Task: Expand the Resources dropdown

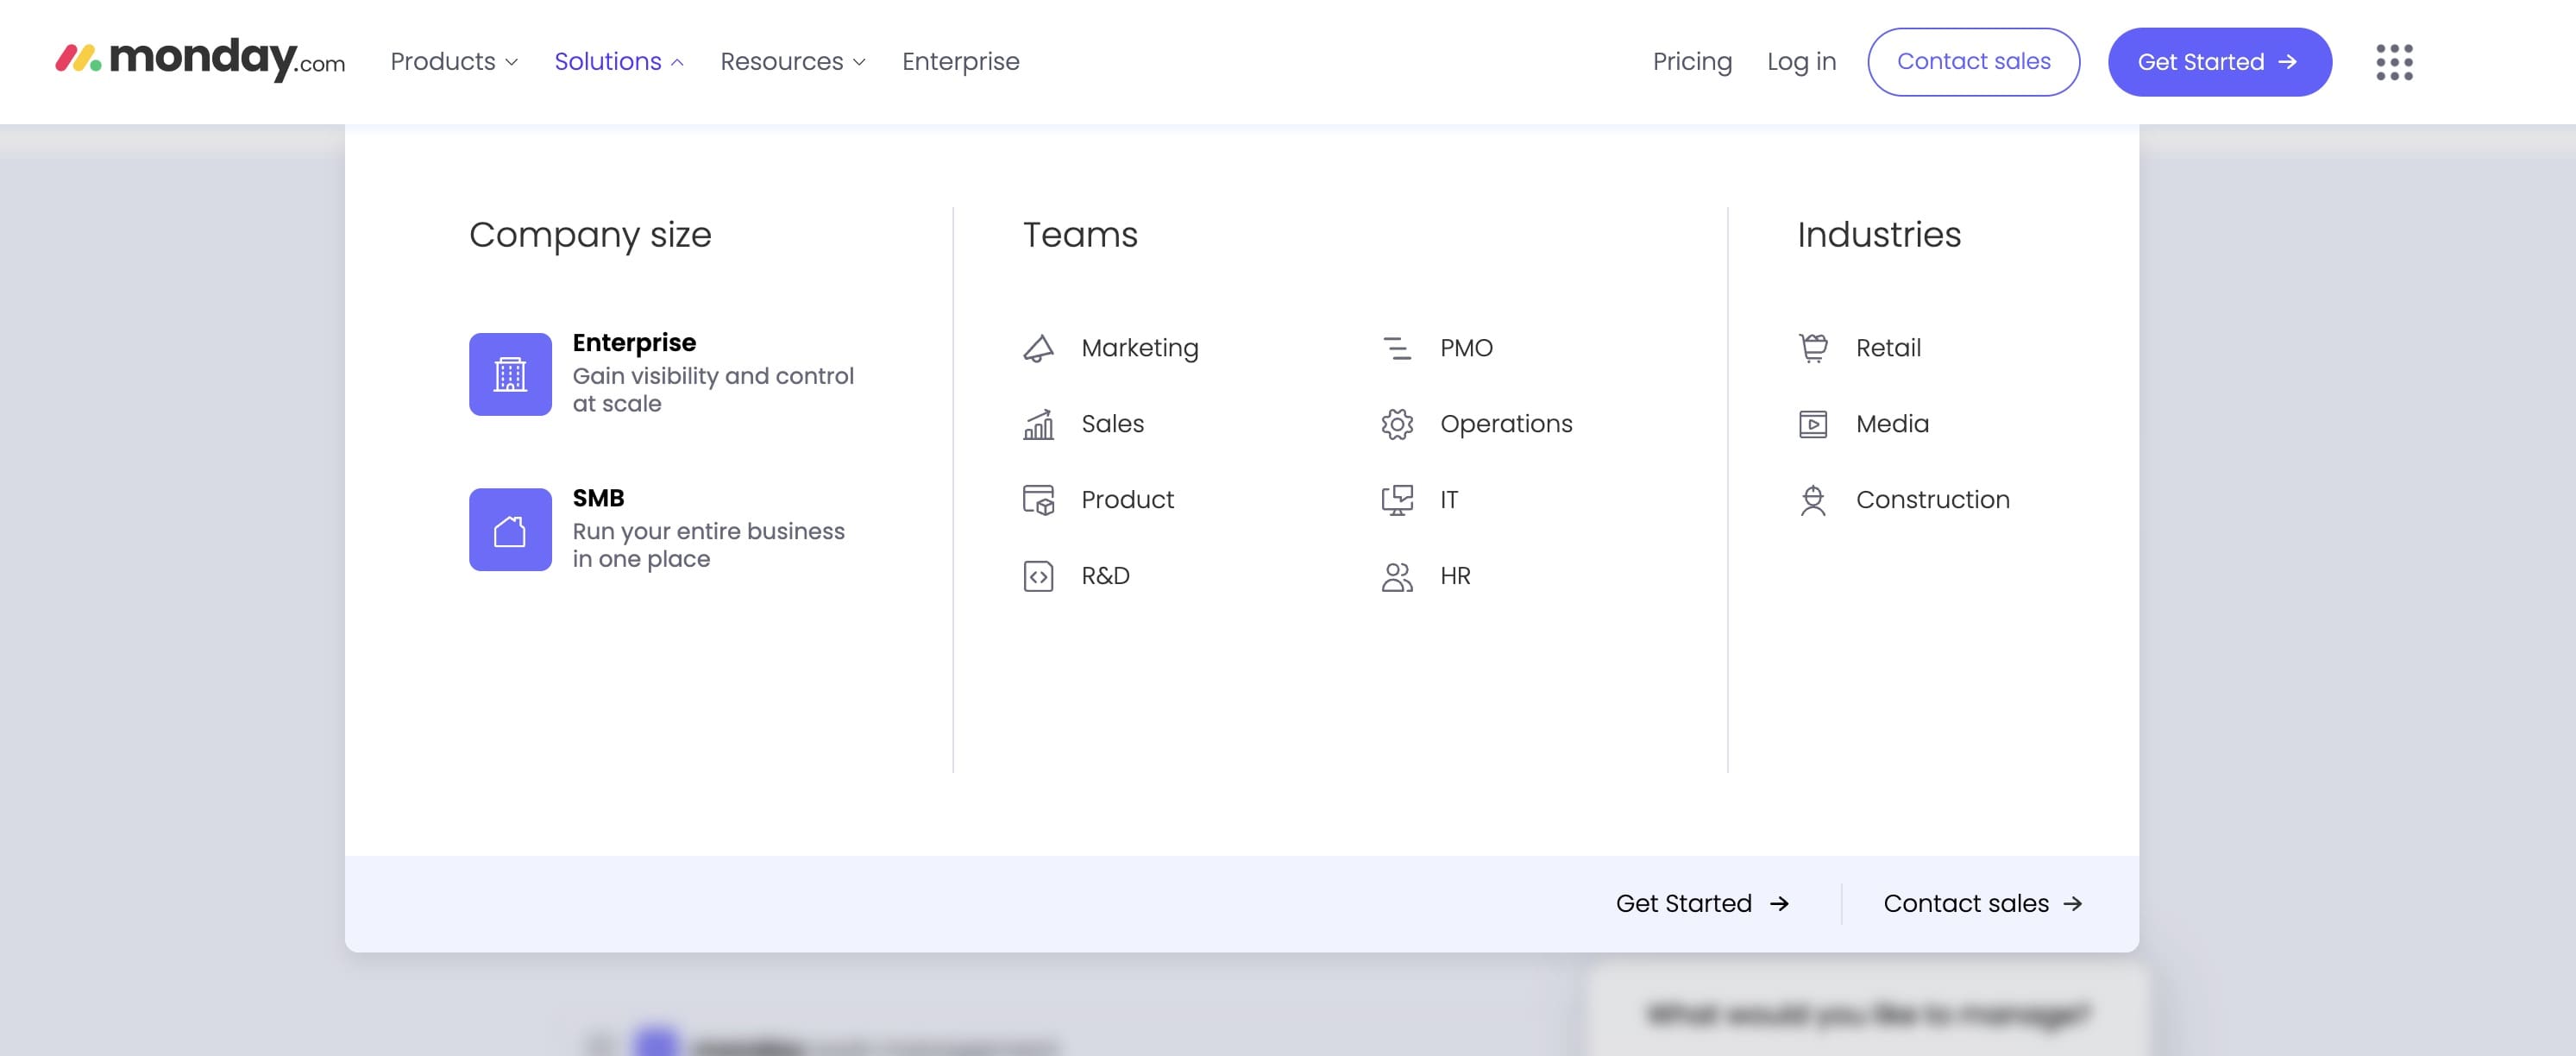Action: 793,62
